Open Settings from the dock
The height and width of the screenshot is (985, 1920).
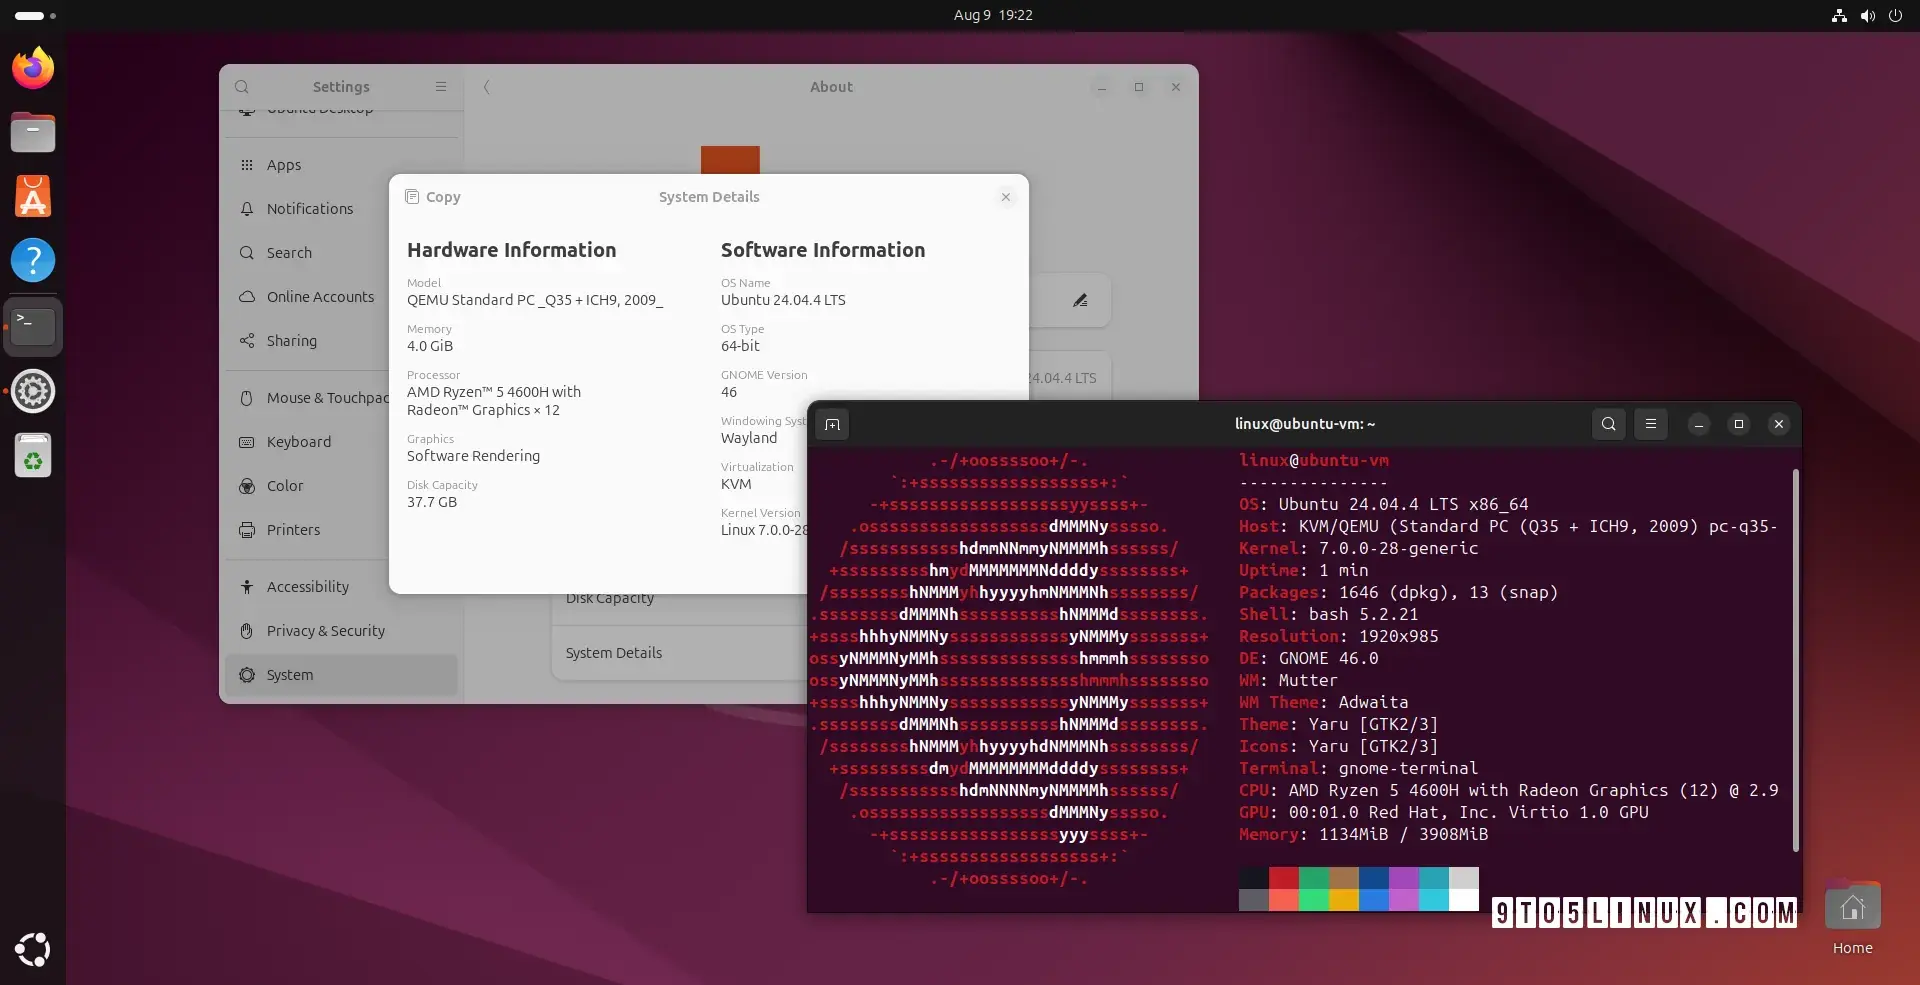[33, 391]
